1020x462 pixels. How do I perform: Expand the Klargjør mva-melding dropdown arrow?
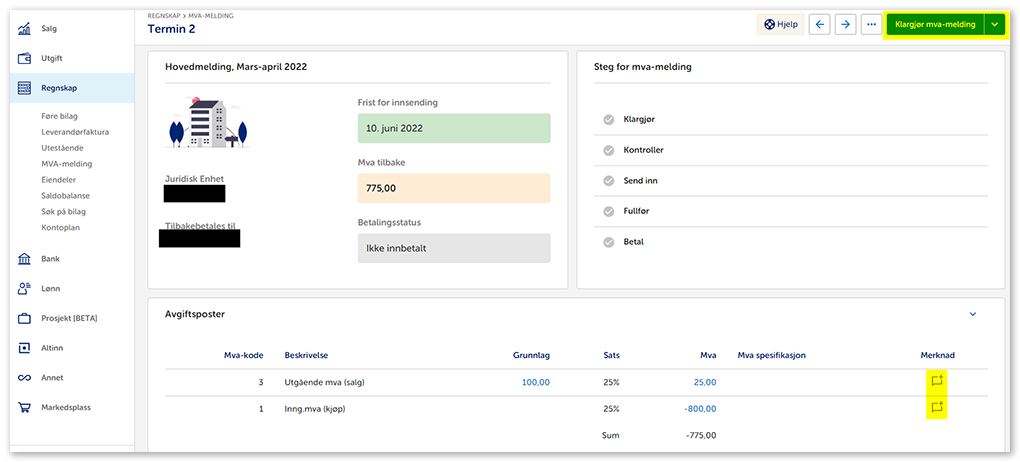(x=994, y=24)
